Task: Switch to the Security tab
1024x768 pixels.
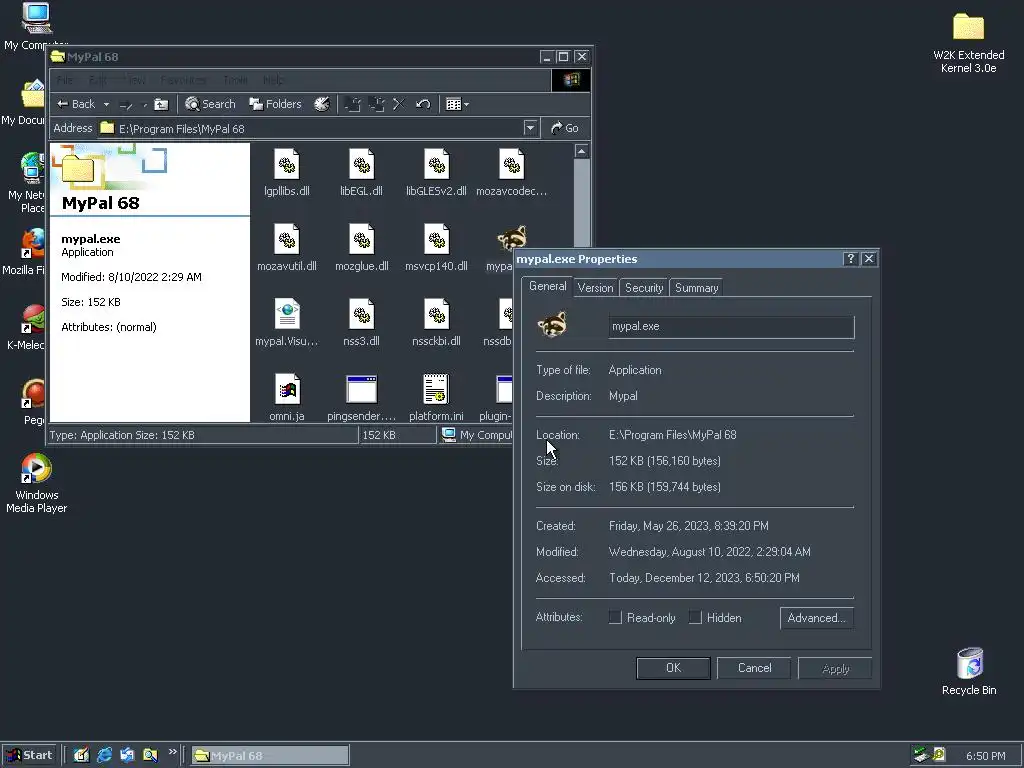Action: [644, 288]
